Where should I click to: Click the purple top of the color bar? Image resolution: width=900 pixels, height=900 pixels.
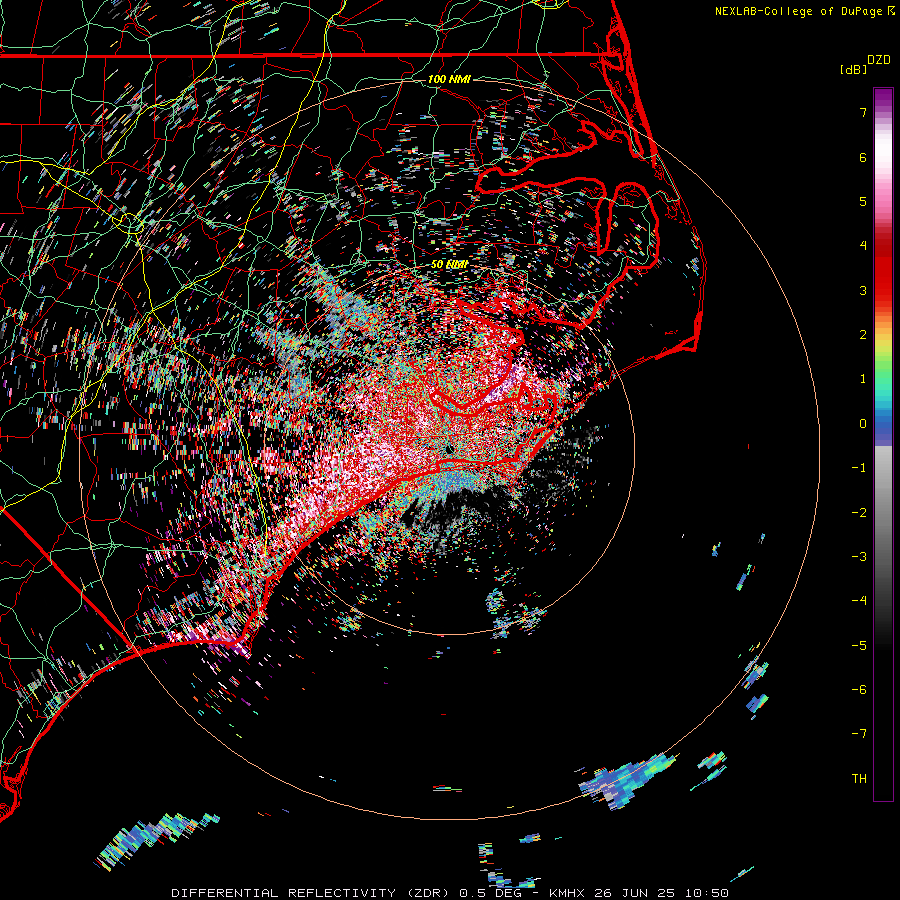click(883, 98)
